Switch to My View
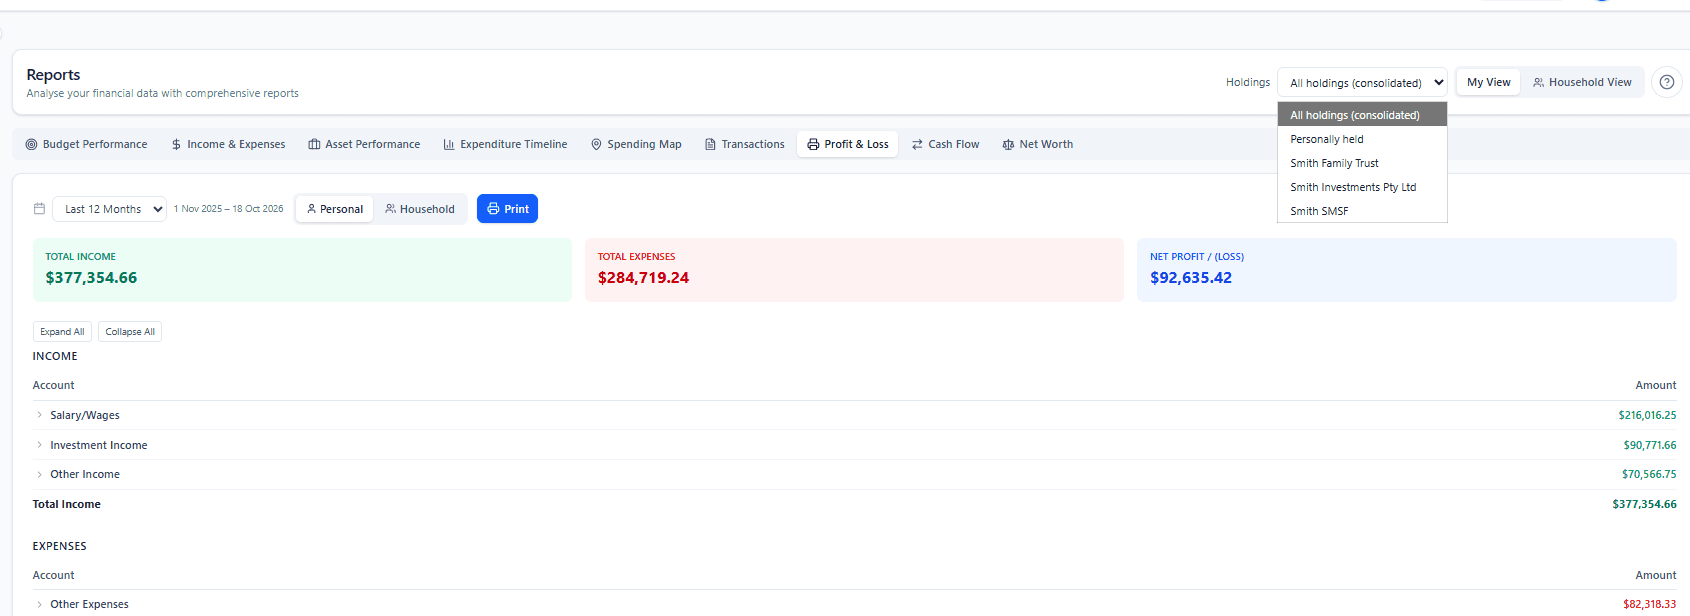Viewport: 1690px width, 616px height. pos(1488,82)
